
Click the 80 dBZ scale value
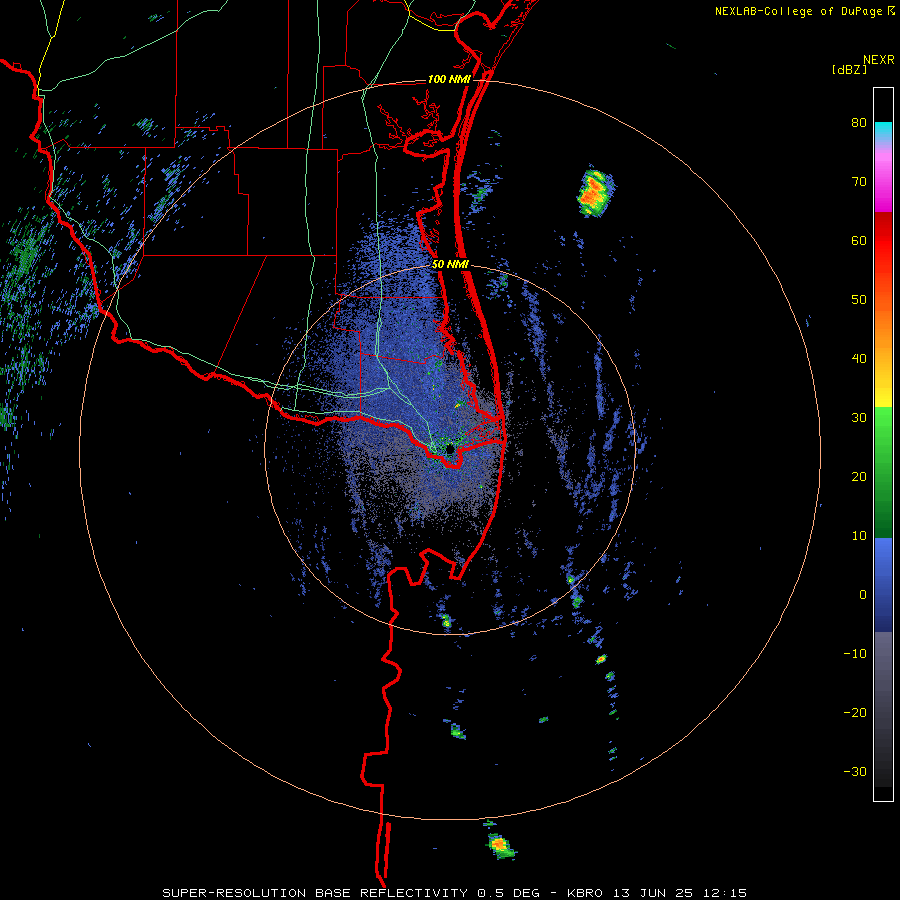click(859, 123)
